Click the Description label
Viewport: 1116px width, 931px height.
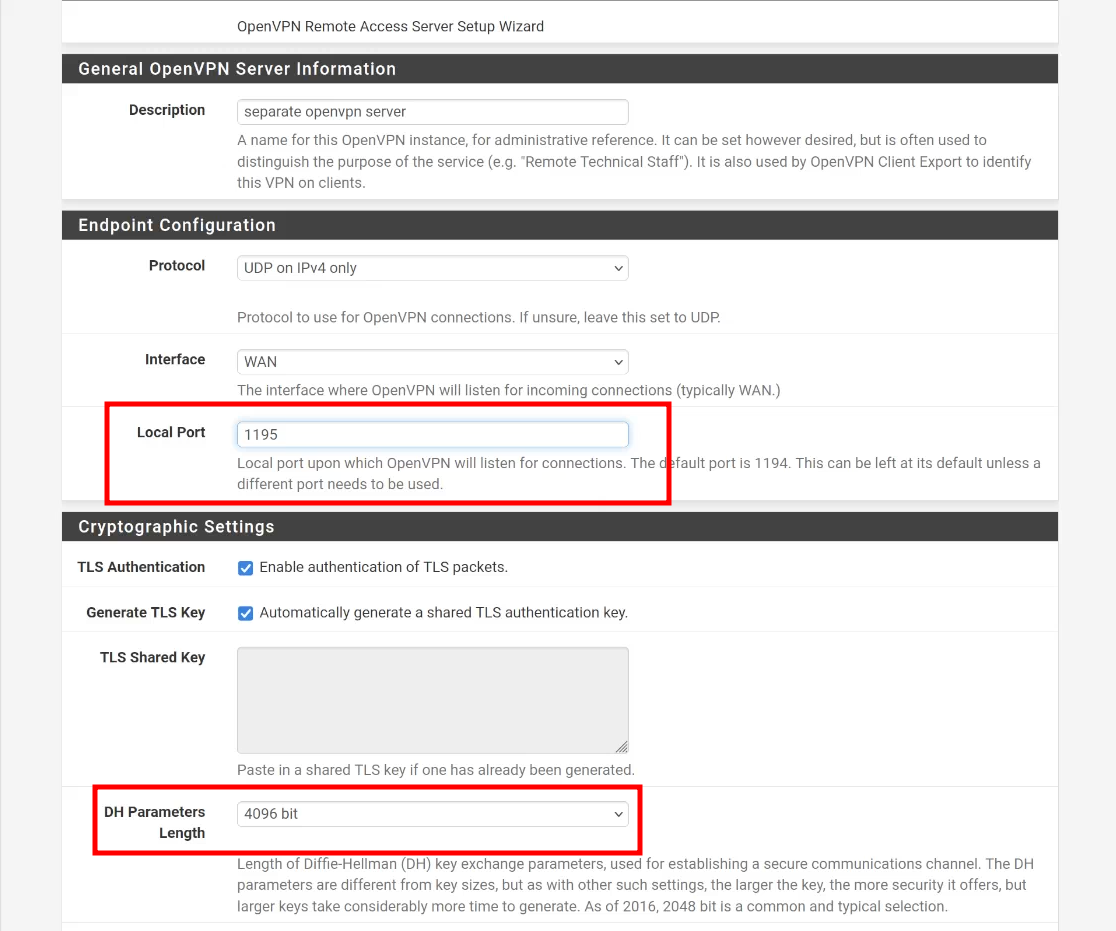(x=167, y=110)
